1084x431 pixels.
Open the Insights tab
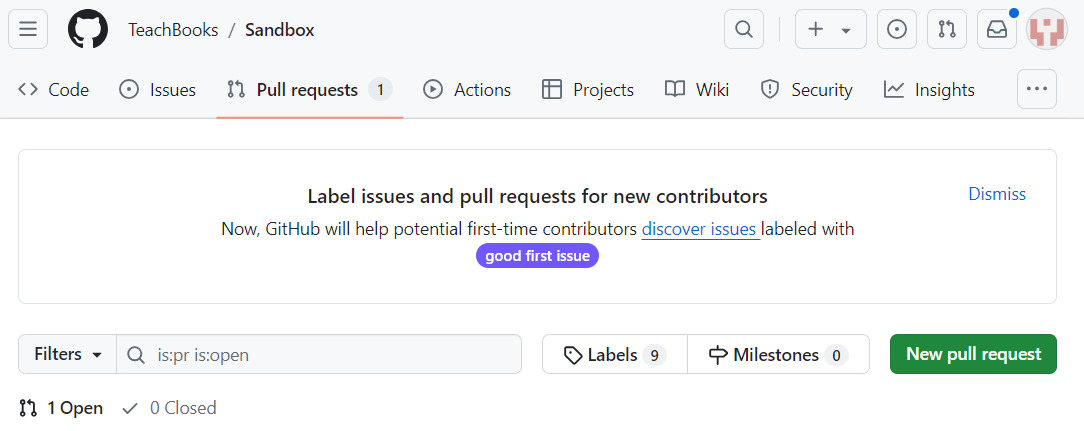pyautogui.click(x=929, y=90)
